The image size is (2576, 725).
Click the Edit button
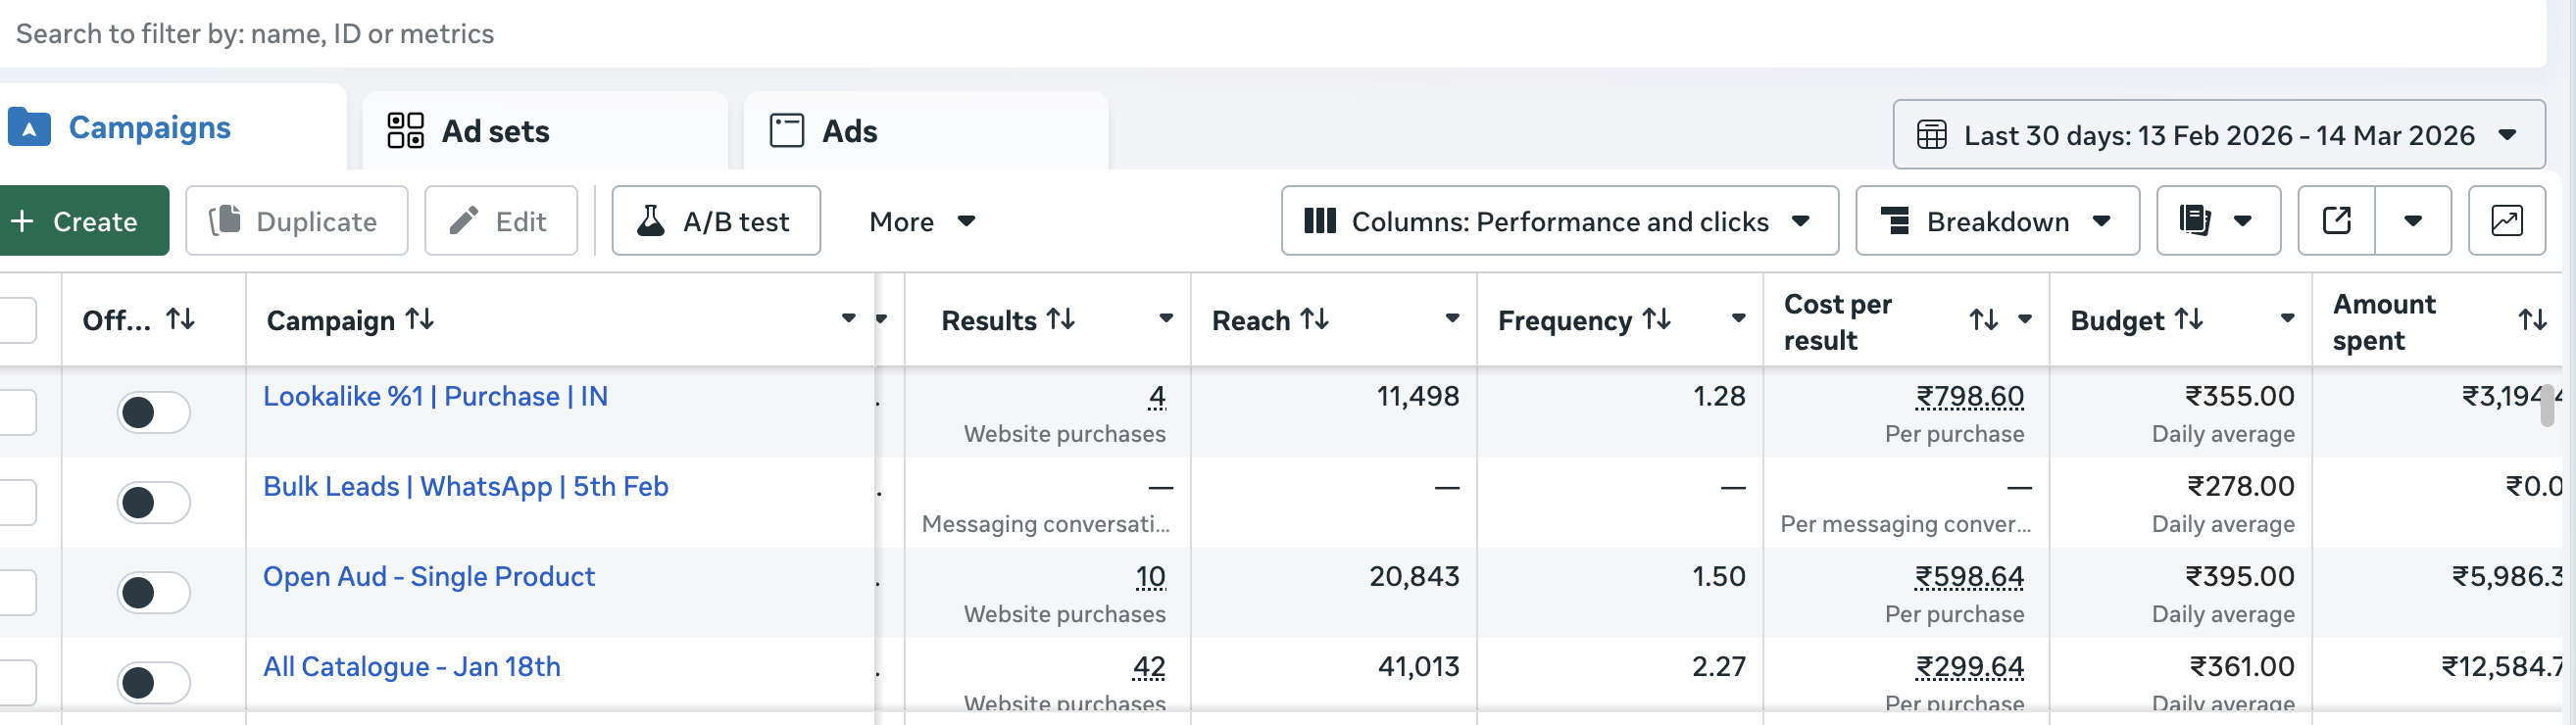(501, 220)
